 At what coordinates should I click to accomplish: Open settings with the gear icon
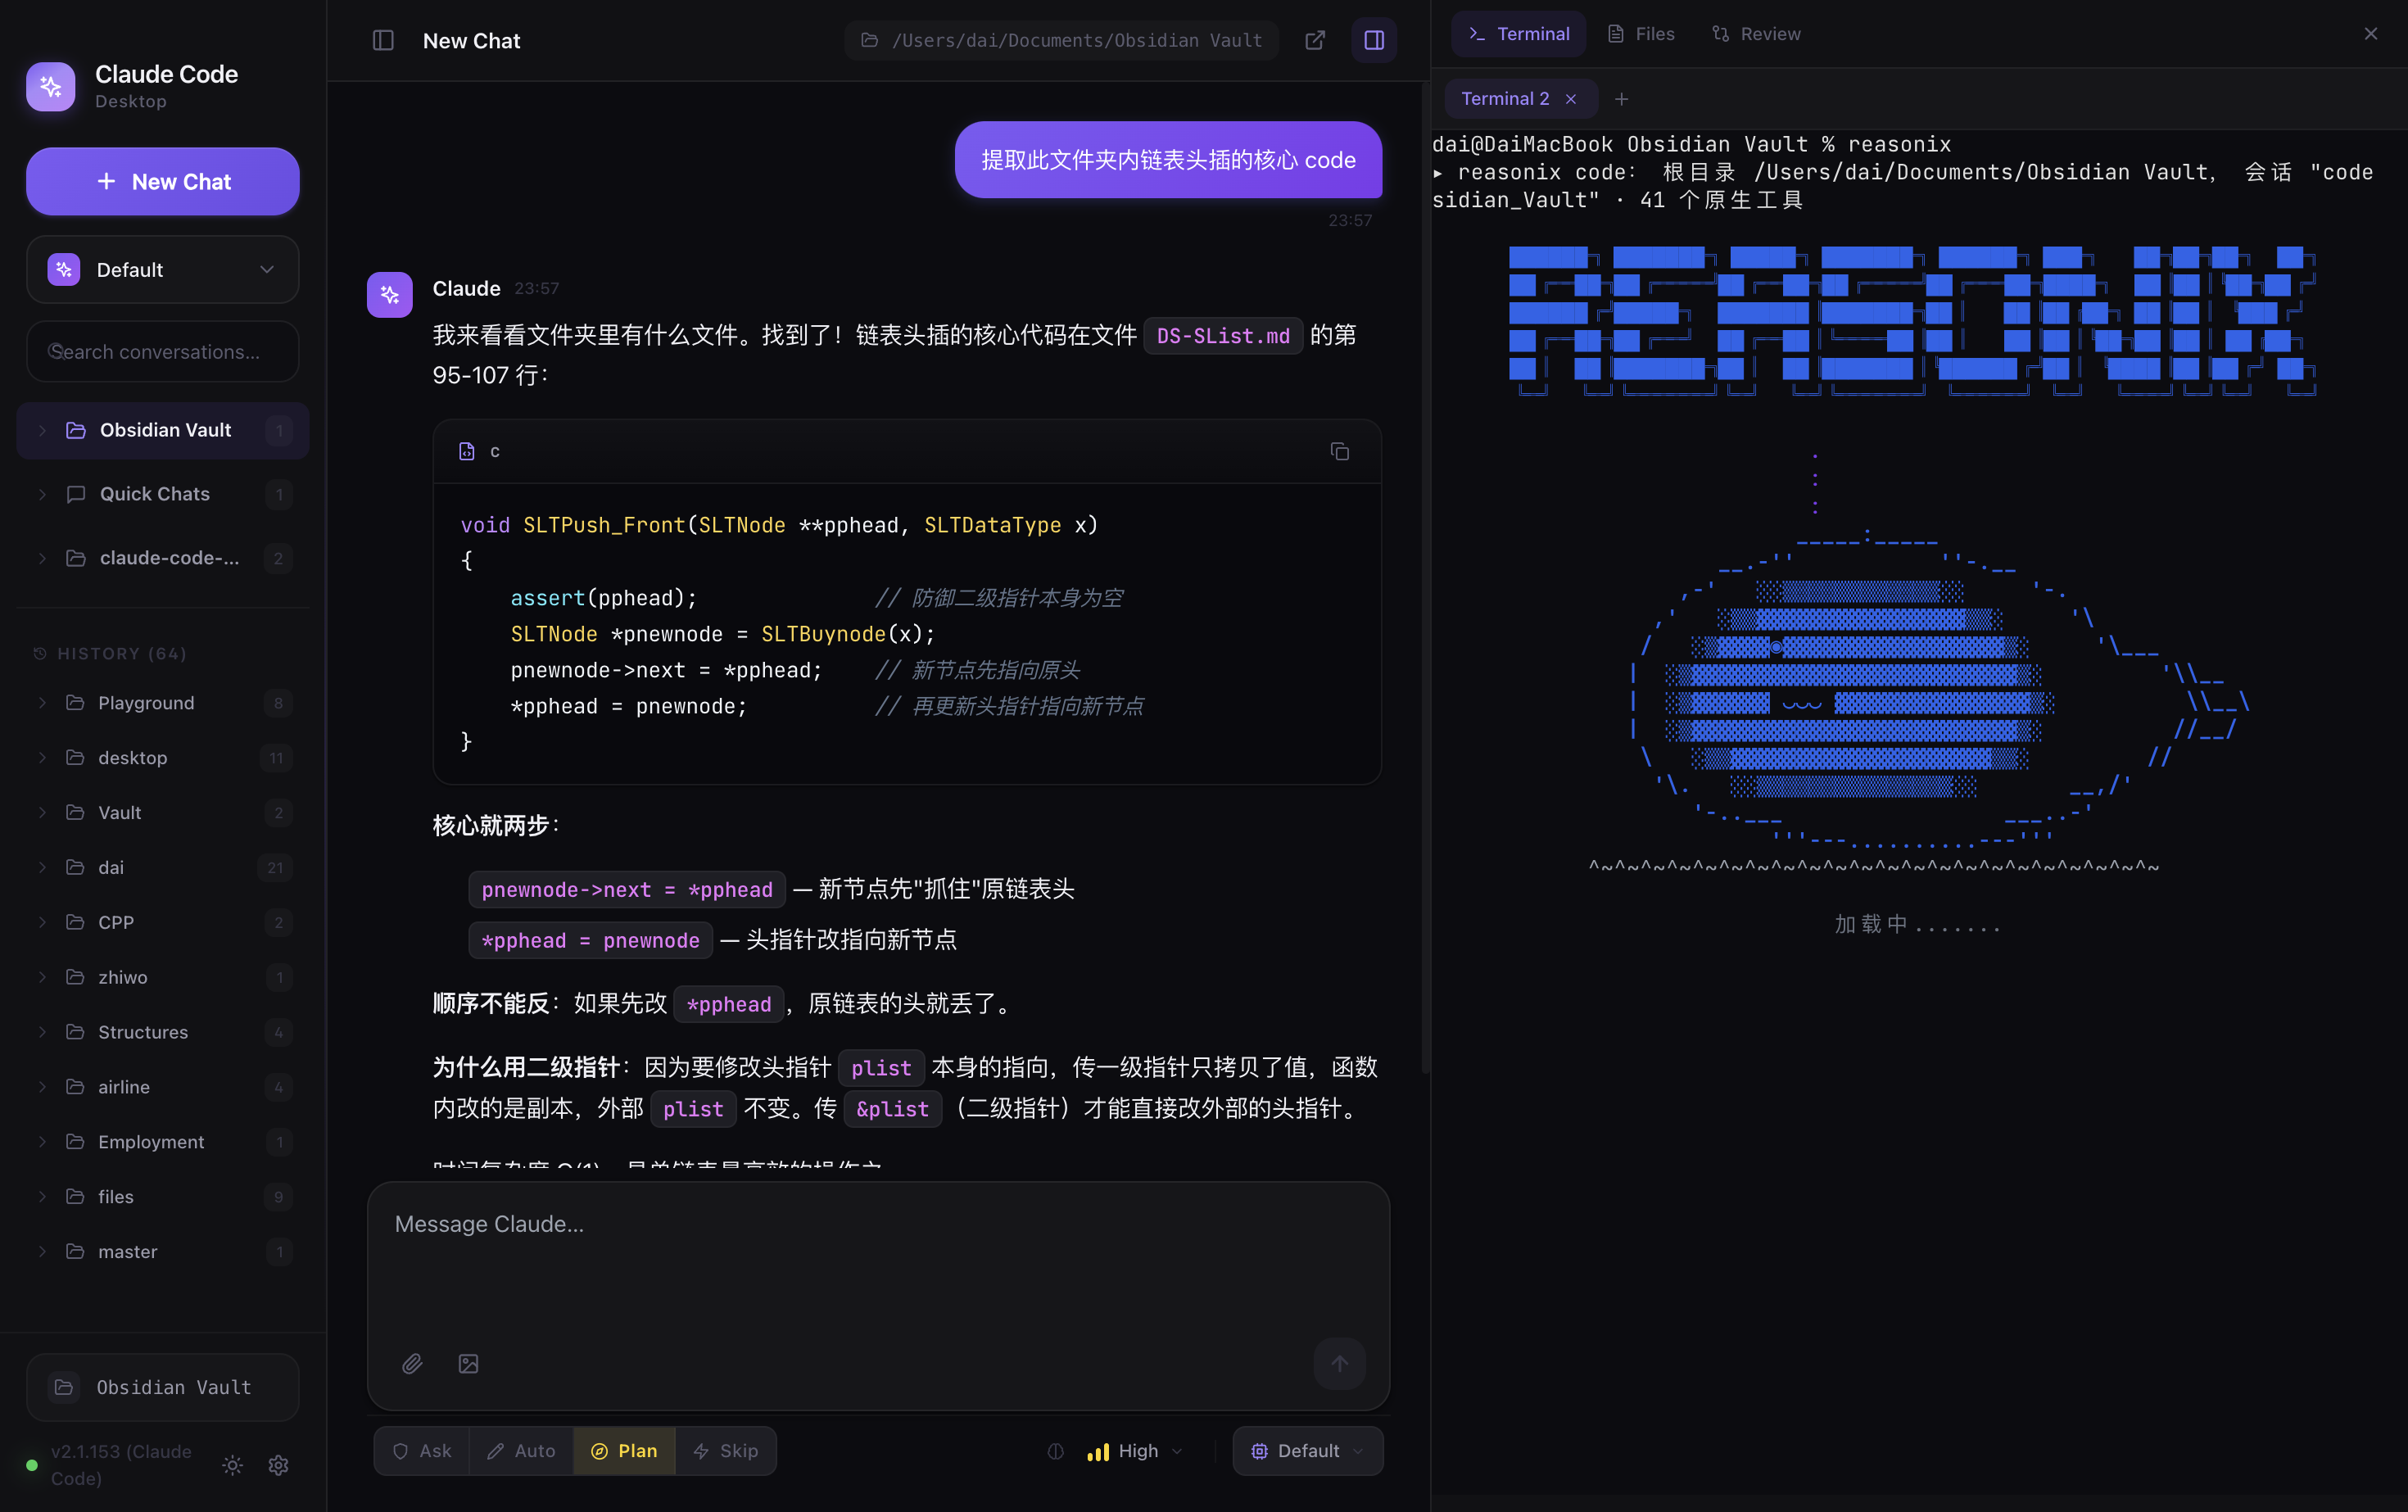pos(278,1465)
